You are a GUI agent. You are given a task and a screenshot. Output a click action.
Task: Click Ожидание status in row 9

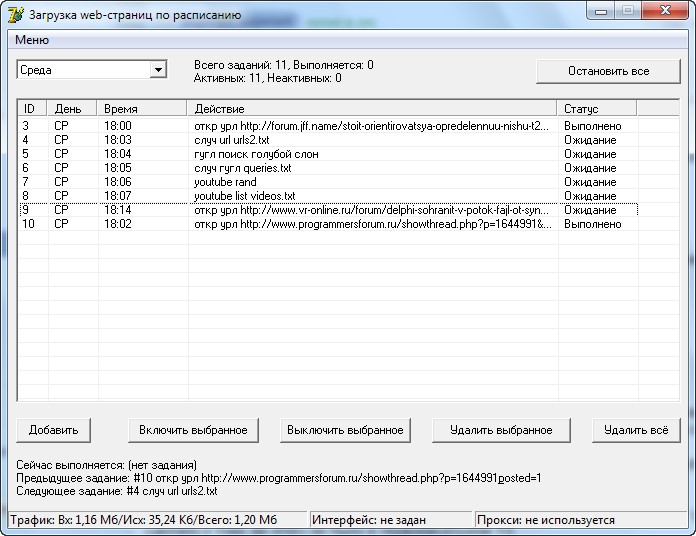click(x=590, y=210)
